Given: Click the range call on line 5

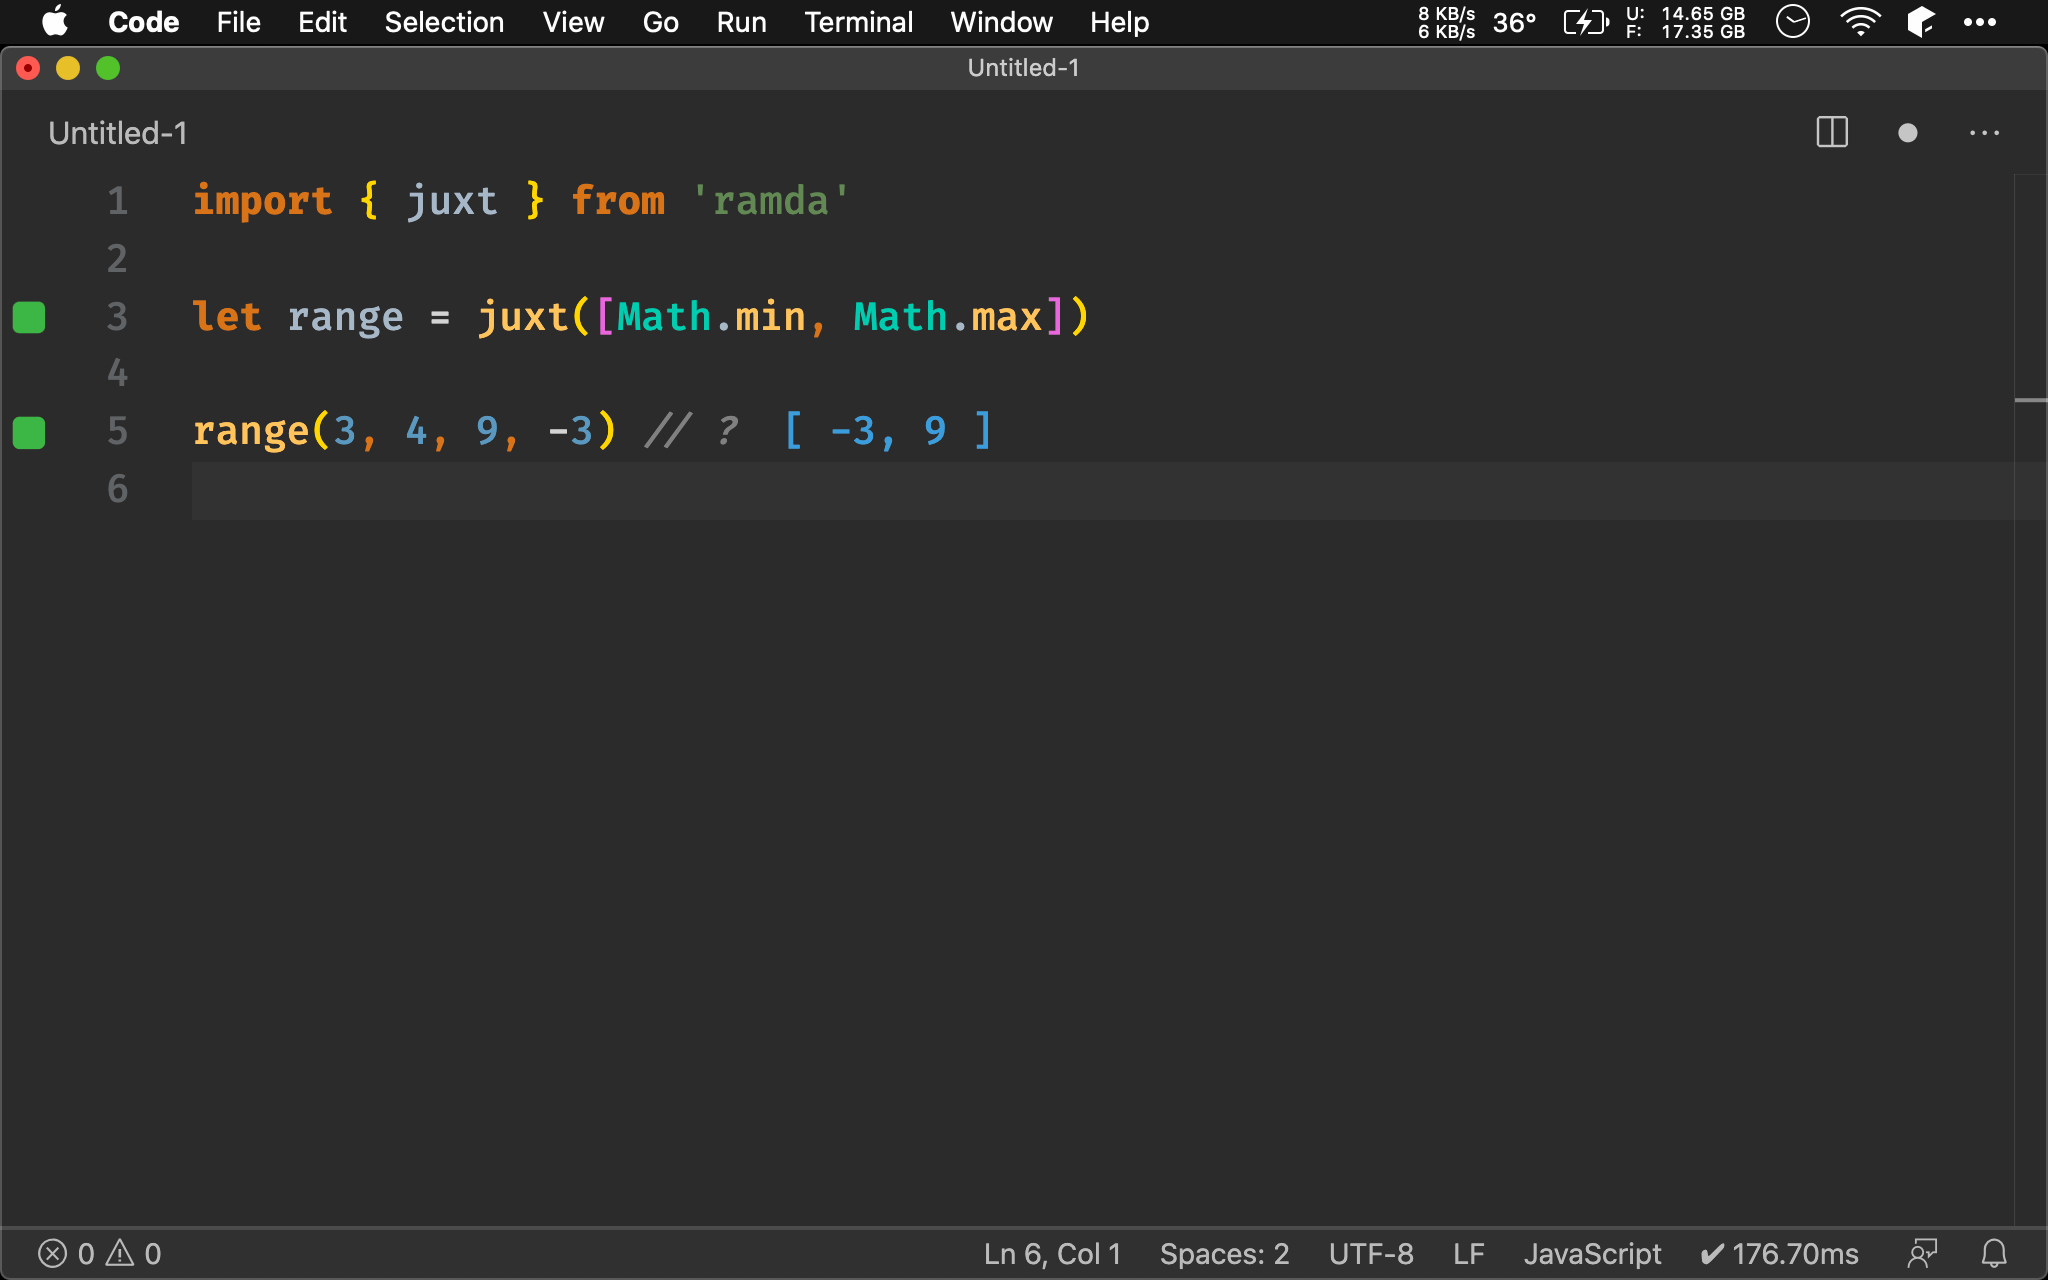Looking at the screenshot, I should point(251,433).
